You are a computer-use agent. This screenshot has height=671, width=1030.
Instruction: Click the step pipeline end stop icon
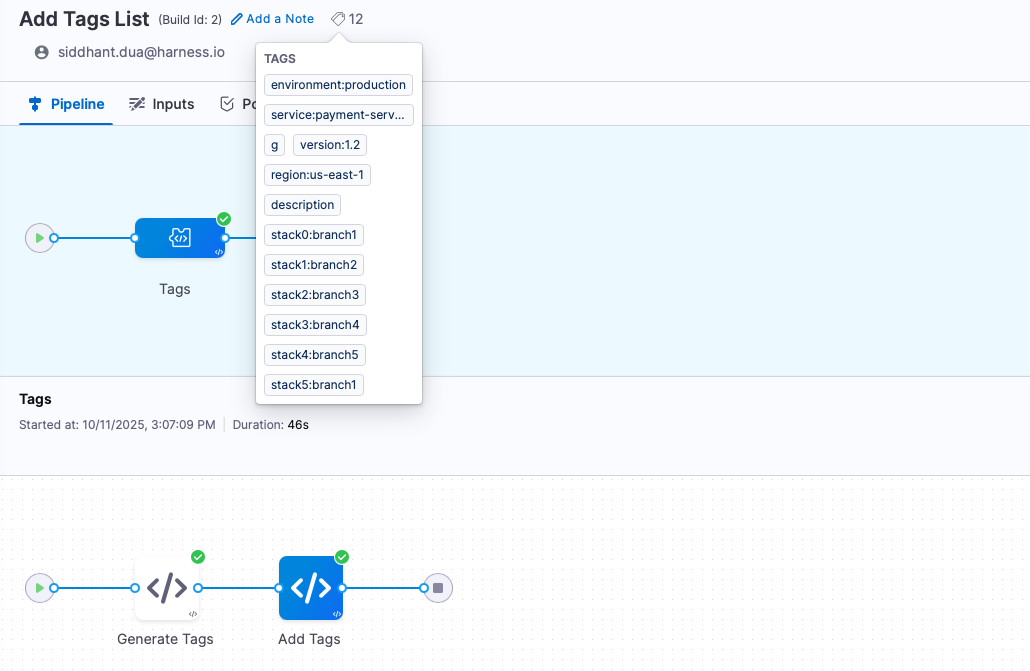[438, 588]
